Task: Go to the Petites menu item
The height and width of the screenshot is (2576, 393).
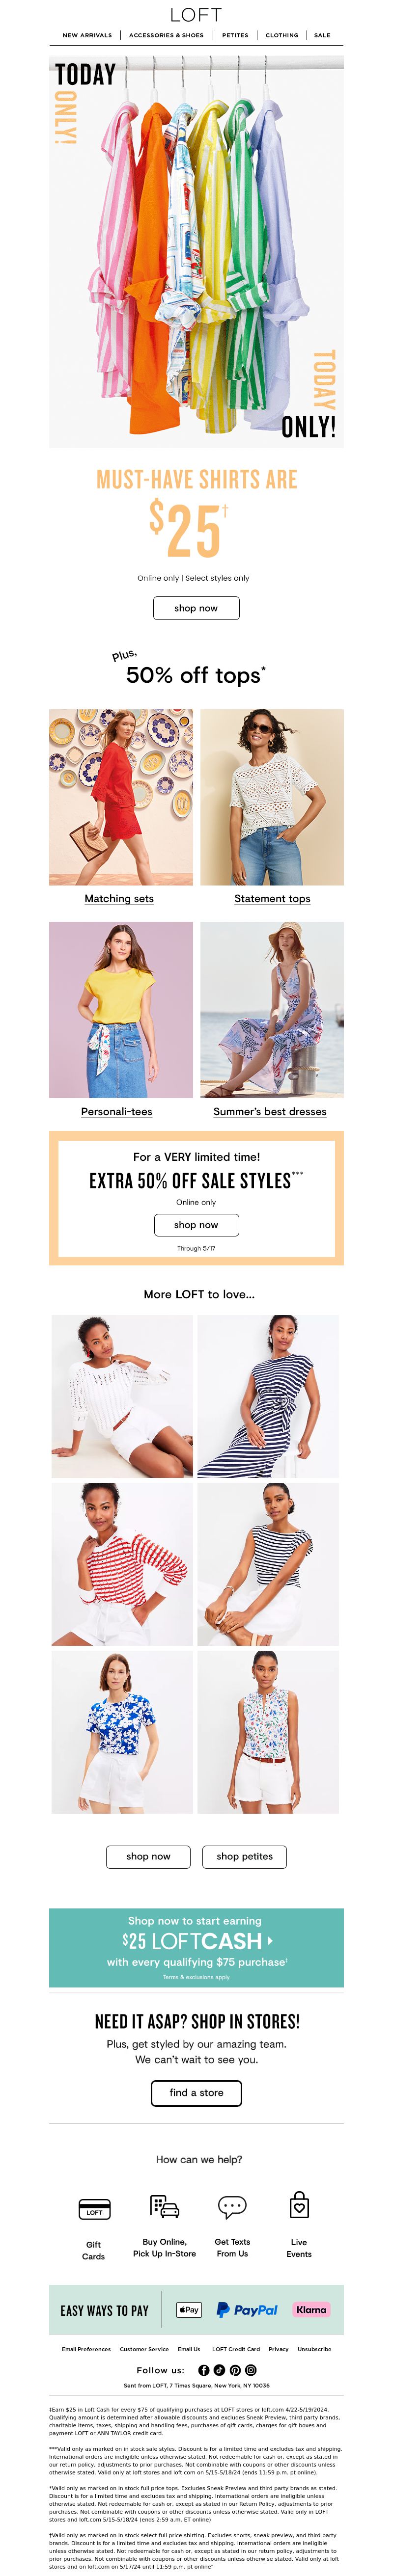Action: tap(235, 35)
